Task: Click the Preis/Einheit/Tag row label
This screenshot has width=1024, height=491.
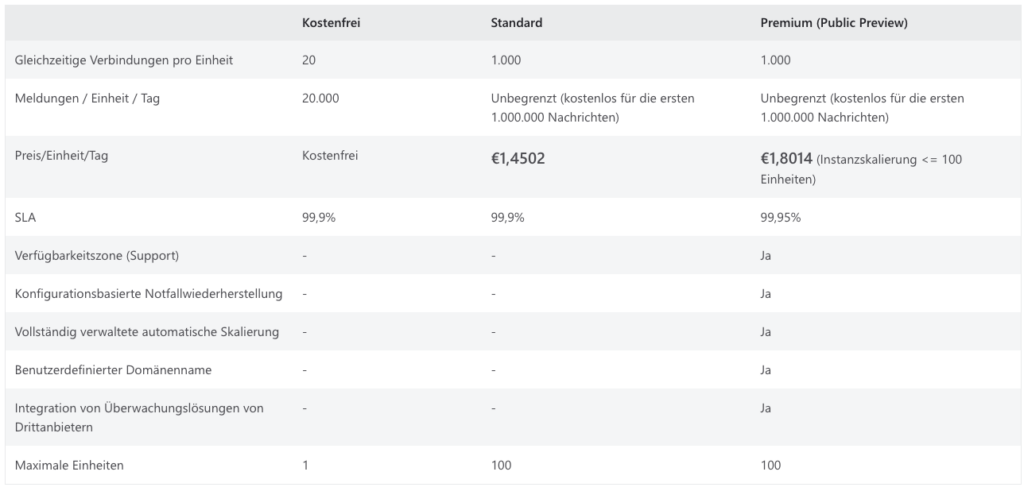Action: click(x=61, y=157)
